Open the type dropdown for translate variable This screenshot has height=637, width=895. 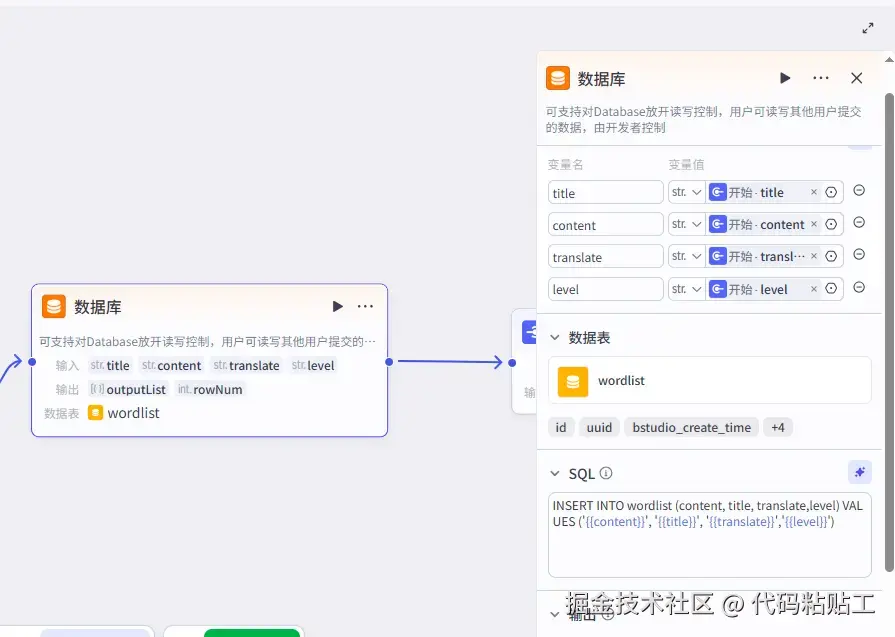point(687,256)
